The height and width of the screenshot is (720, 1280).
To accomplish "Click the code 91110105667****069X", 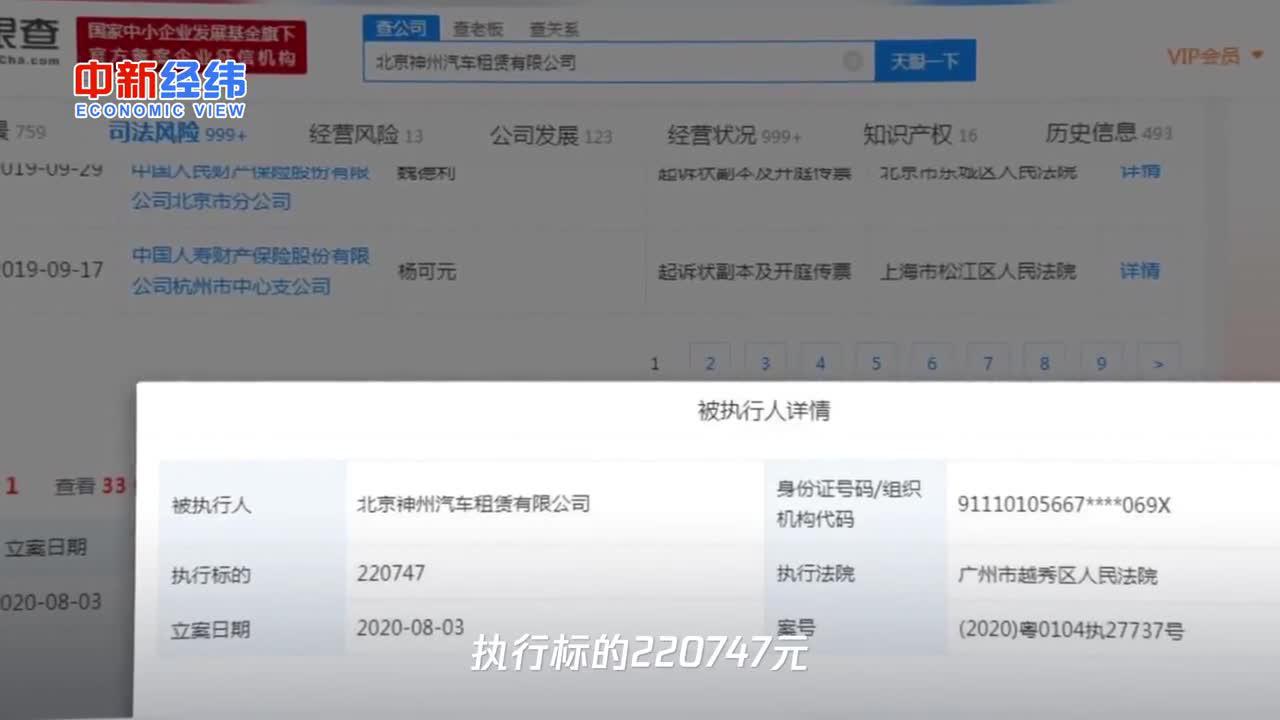I will point(1064,505).
